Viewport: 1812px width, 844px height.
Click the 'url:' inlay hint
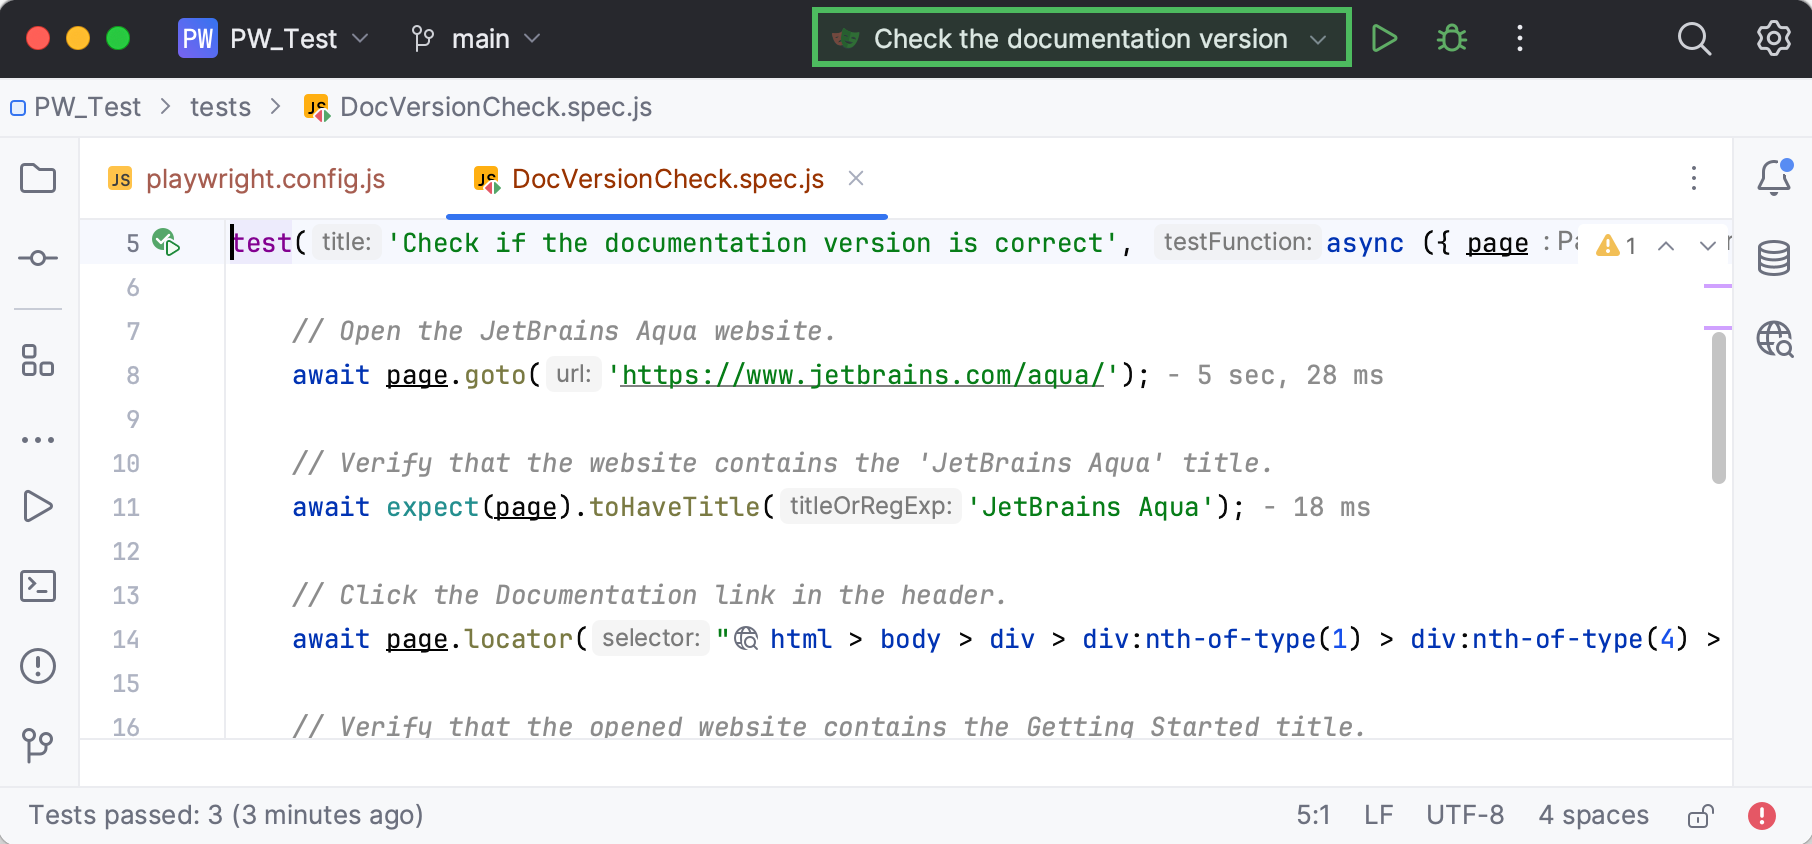[573, 374]
